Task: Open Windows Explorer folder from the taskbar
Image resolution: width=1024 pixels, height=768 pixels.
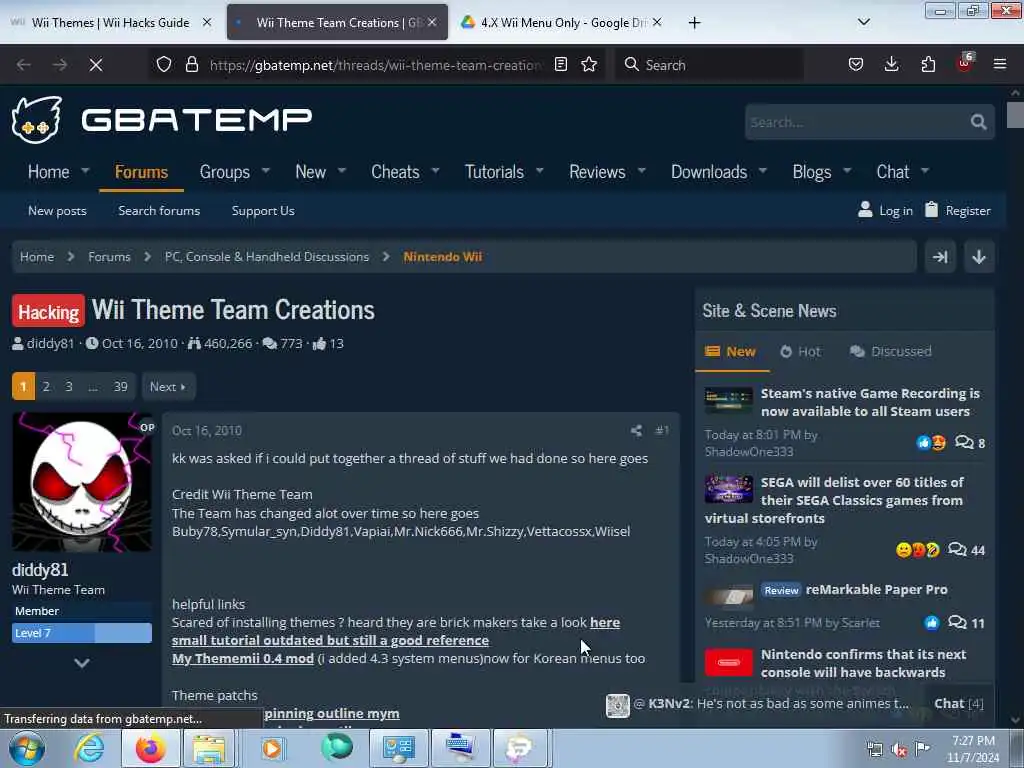Action: [x=208, y=748]
